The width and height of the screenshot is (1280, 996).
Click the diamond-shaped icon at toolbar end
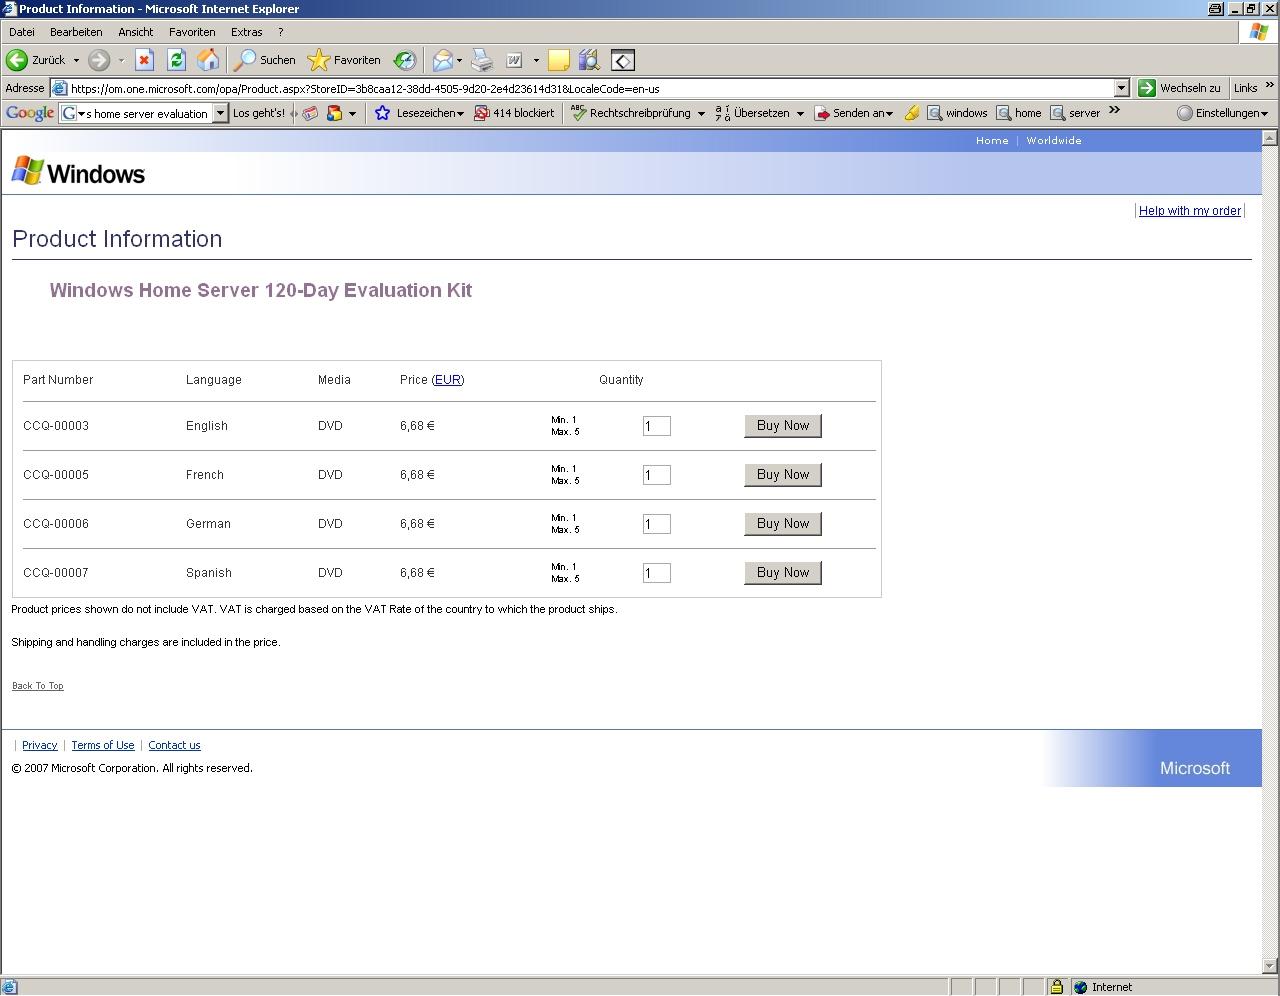tap(623, 60)
